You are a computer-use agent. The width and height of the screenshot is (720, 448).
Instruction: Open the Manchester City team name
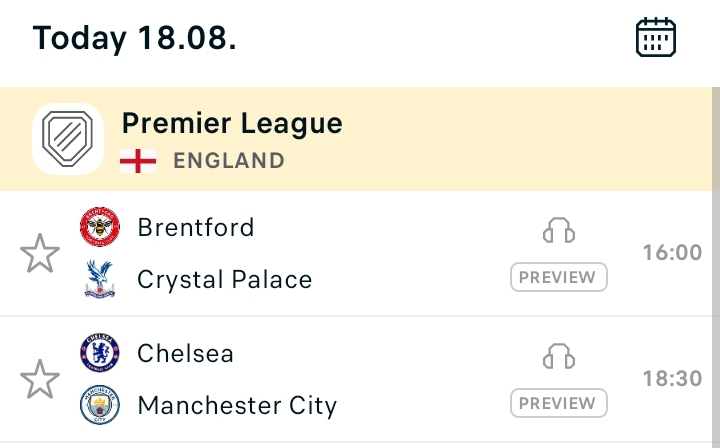pyautogui.click(x=237, y=406)
